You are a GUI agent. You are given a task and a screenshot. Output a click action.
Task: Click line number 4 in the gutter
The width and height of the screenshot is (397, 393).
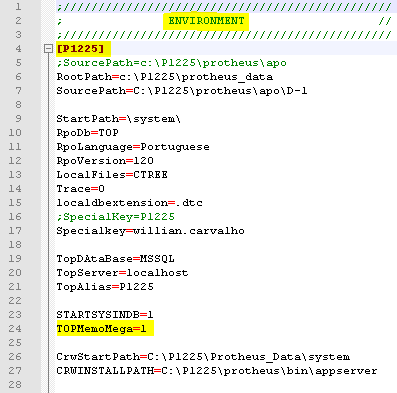(x=18, y=49)
